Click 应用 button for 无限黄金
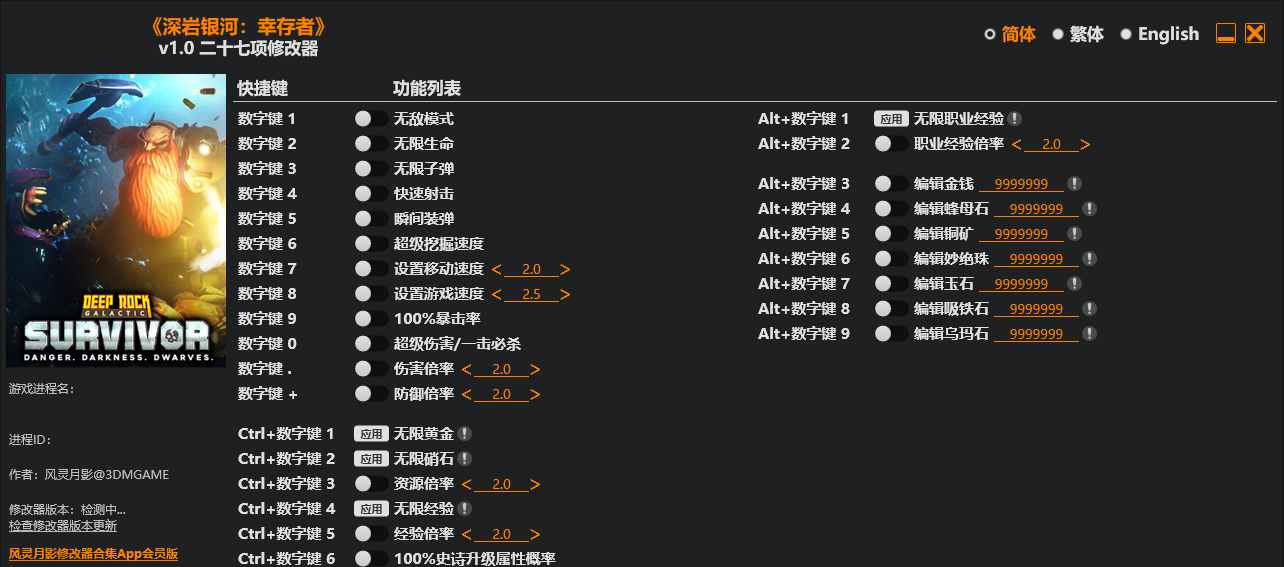 click(371, 434)
